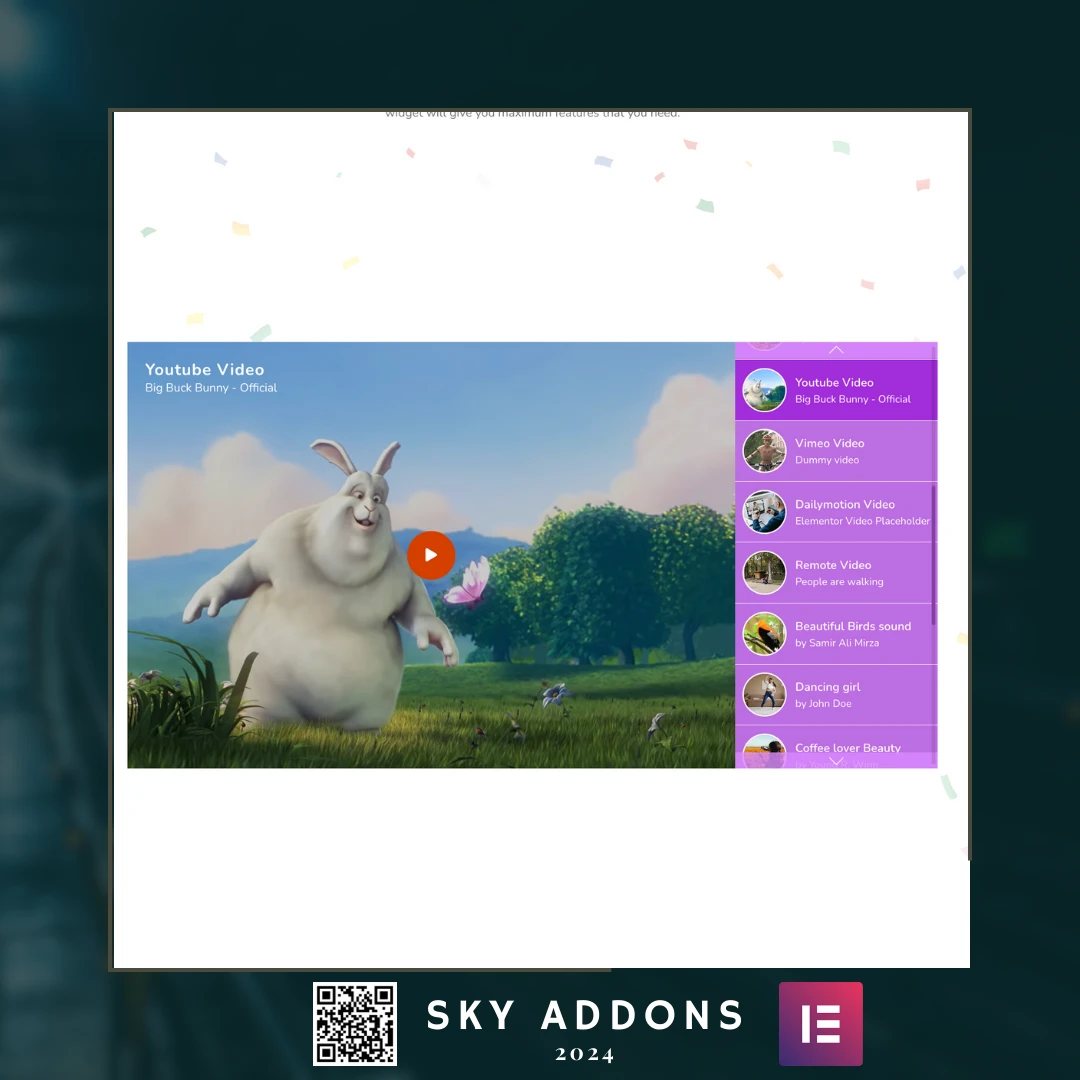Screen dimensions: 1080x1080
Task: Play the Big Buck Bunny video
Action: [430, 554]
